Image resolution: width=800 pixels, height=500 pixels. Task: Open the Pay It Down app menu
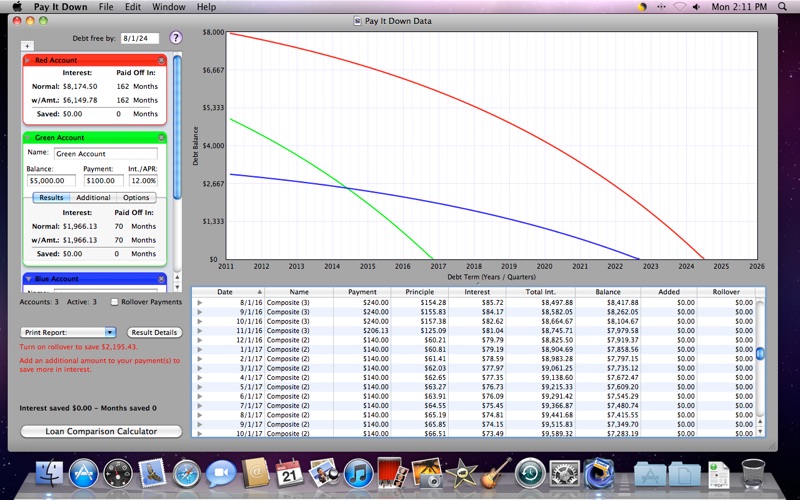[60, 7]
